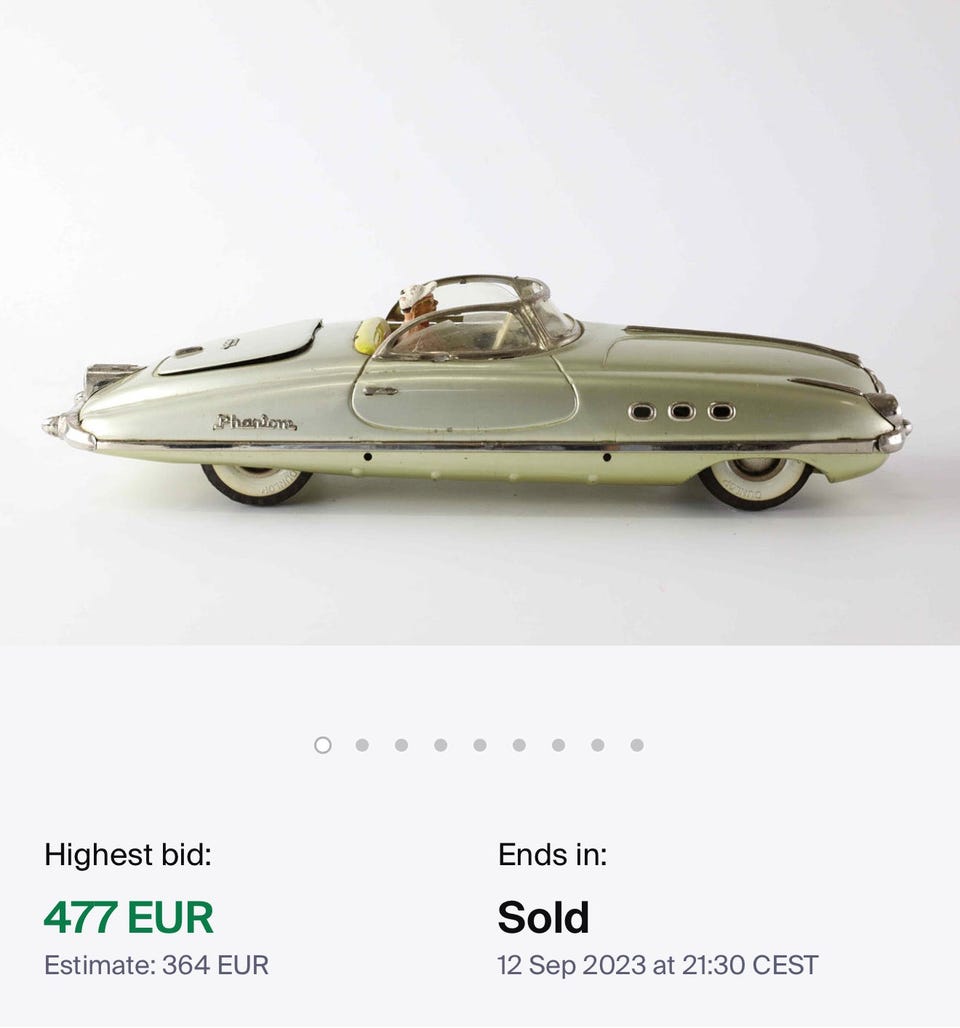Click the Highest bid: label

pos(128,855)
